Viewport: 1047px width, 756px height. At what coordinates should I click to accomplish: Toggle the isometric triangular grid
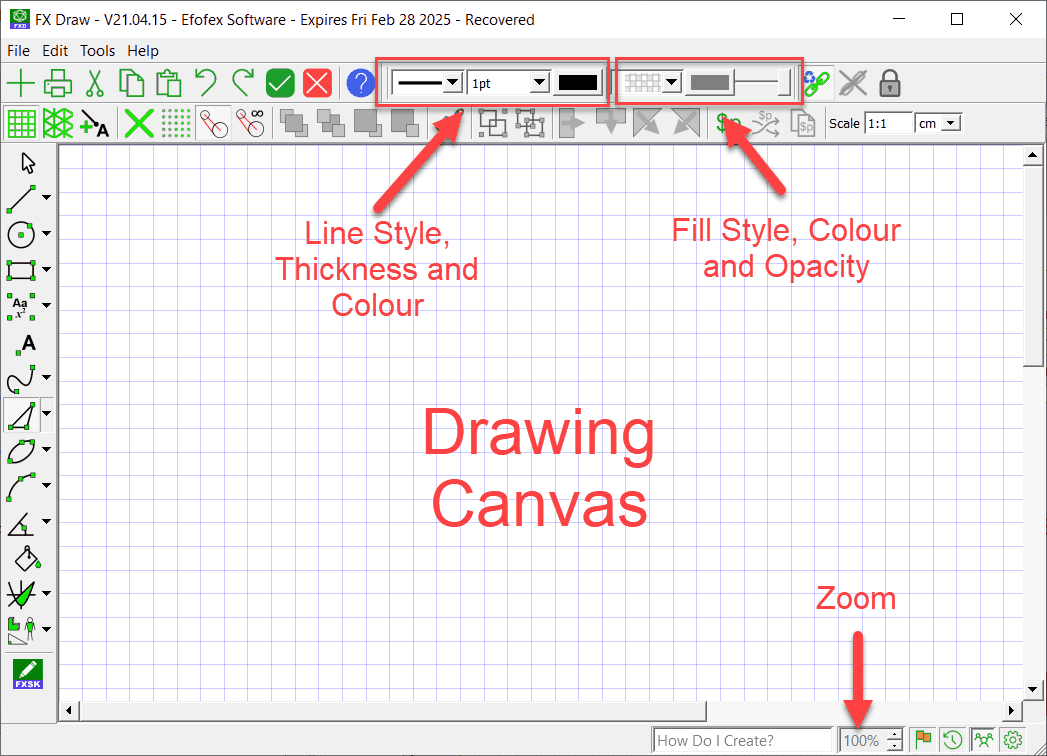click(x=58, y=124)
